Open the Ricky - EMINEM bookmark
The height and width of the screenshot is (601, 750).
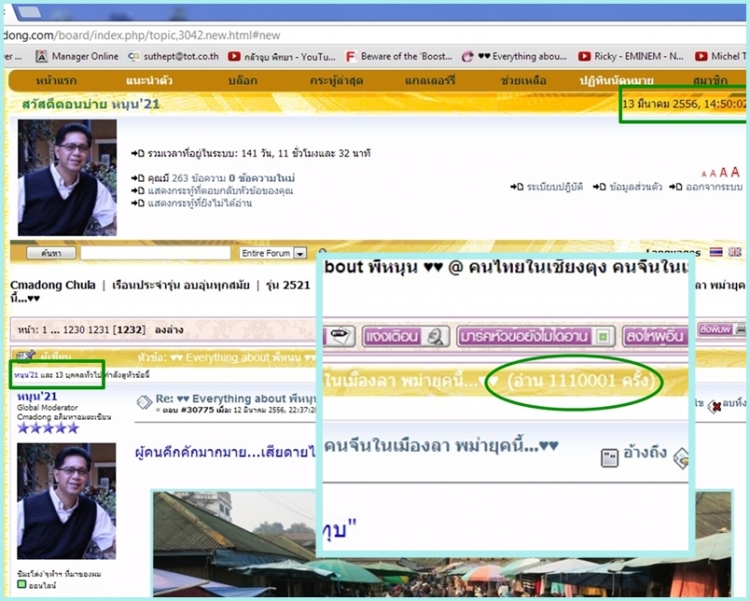coord(631,56)
